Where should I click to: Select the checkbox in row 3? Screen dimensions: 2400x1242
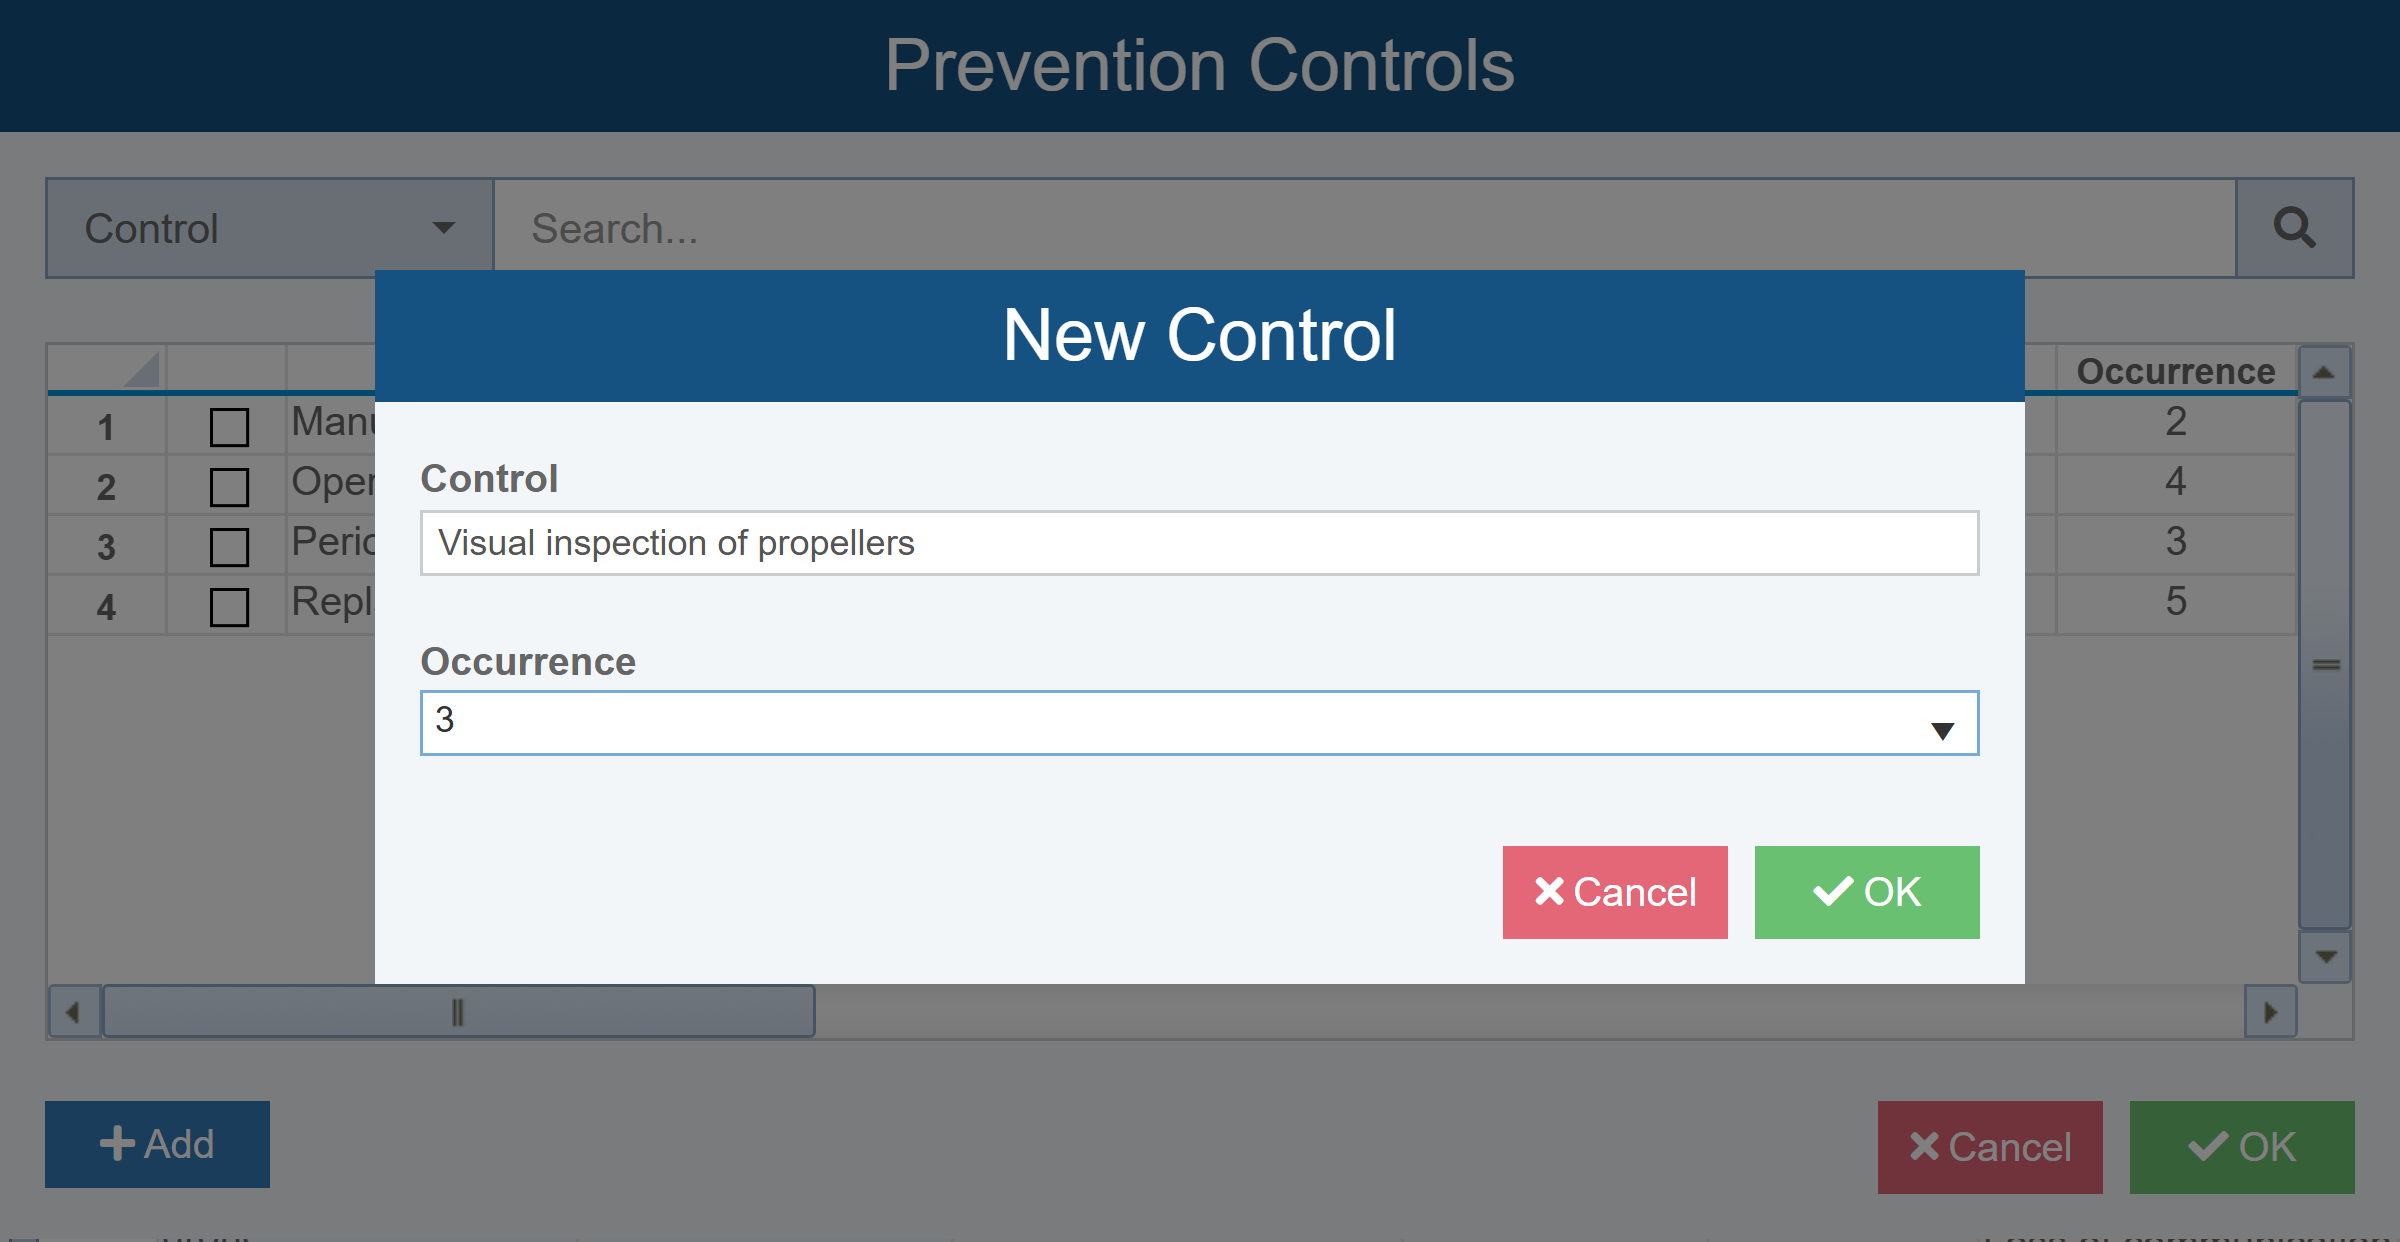point(229,547)
